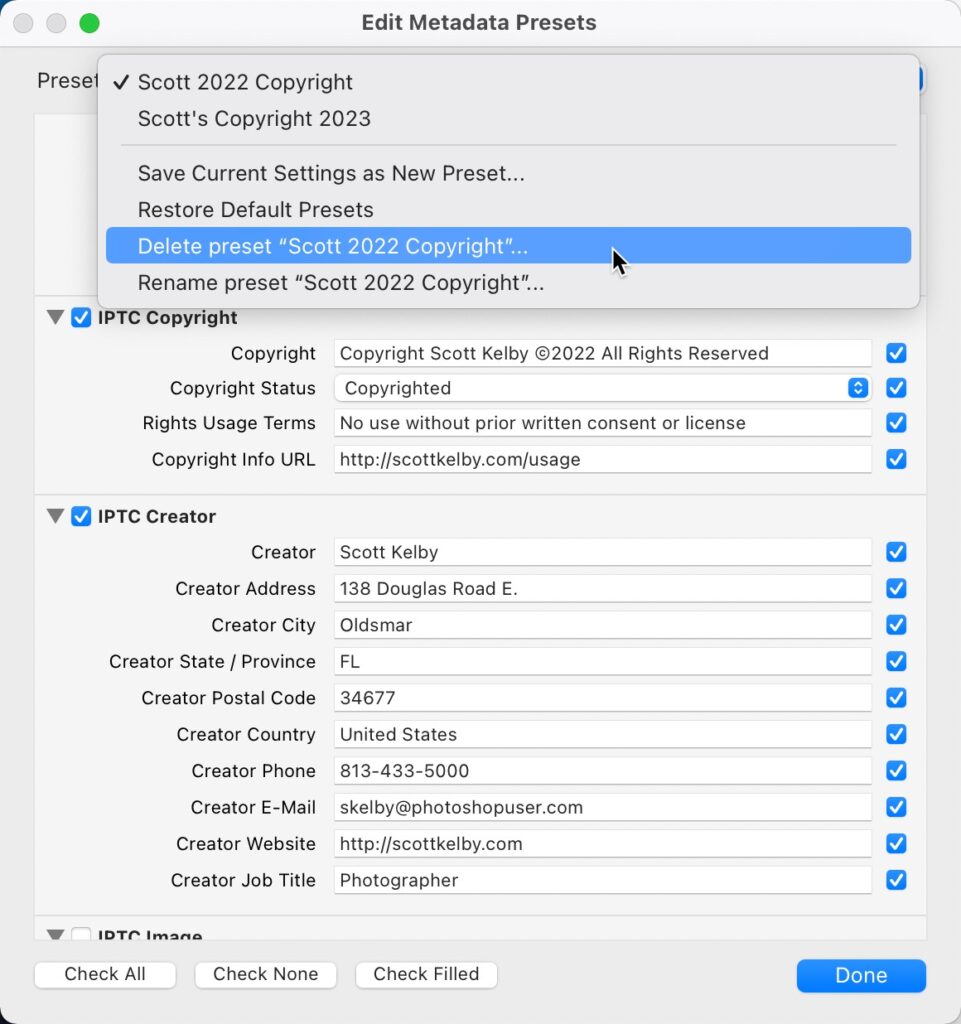The width and height of the screenshot is (961, 1024).
Task: Click the green zoom window button
Action: (x=89, y=23)
